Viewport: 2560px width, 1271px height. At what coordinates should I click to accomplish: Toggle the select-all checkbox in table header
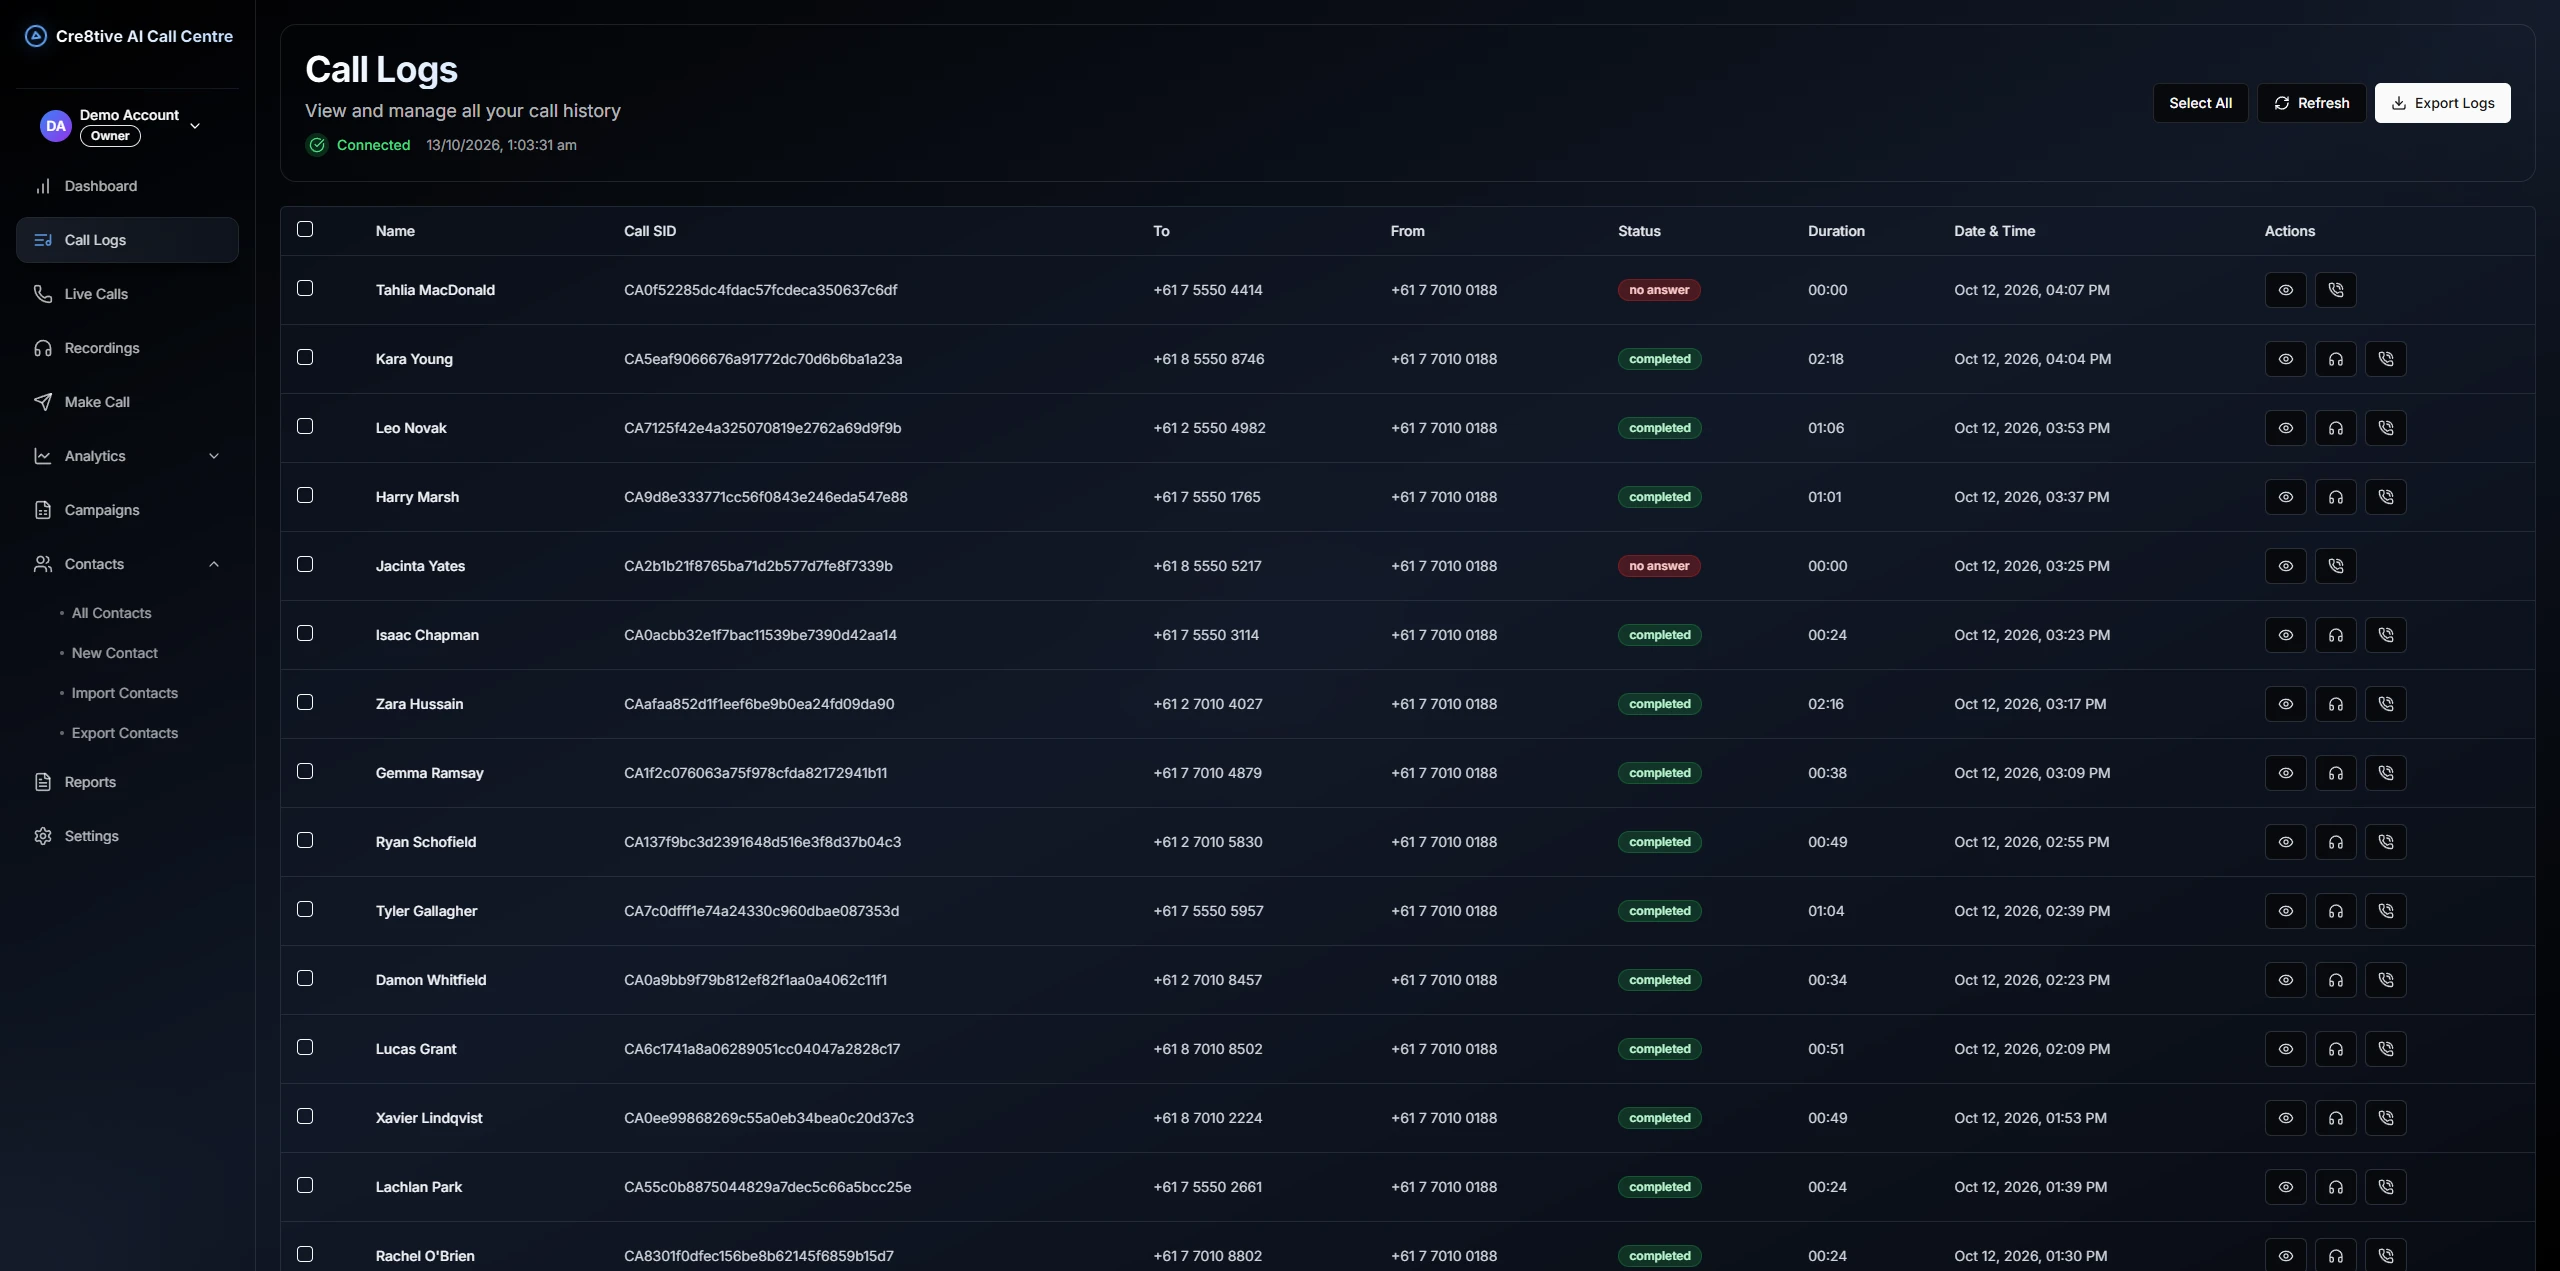pyautogui.click(x=305, y=229)
